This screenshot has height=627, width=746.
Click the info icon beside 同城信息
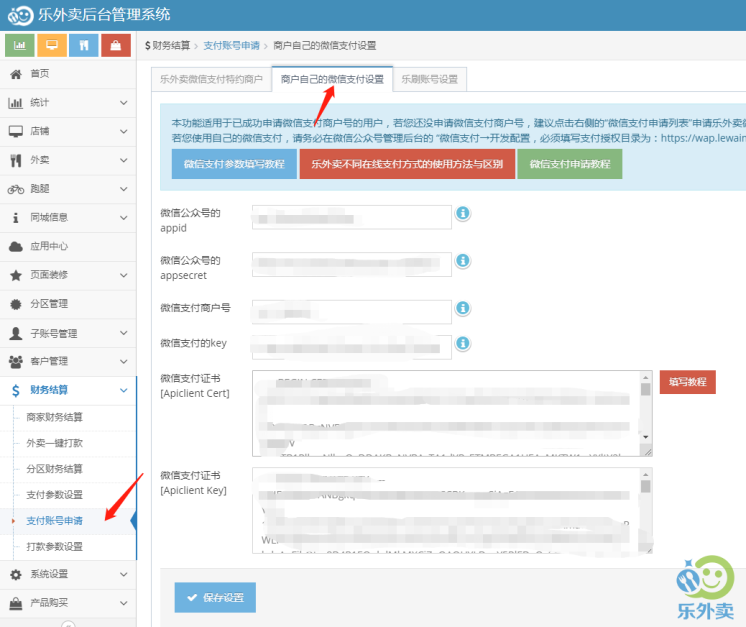tap(16, 218)
